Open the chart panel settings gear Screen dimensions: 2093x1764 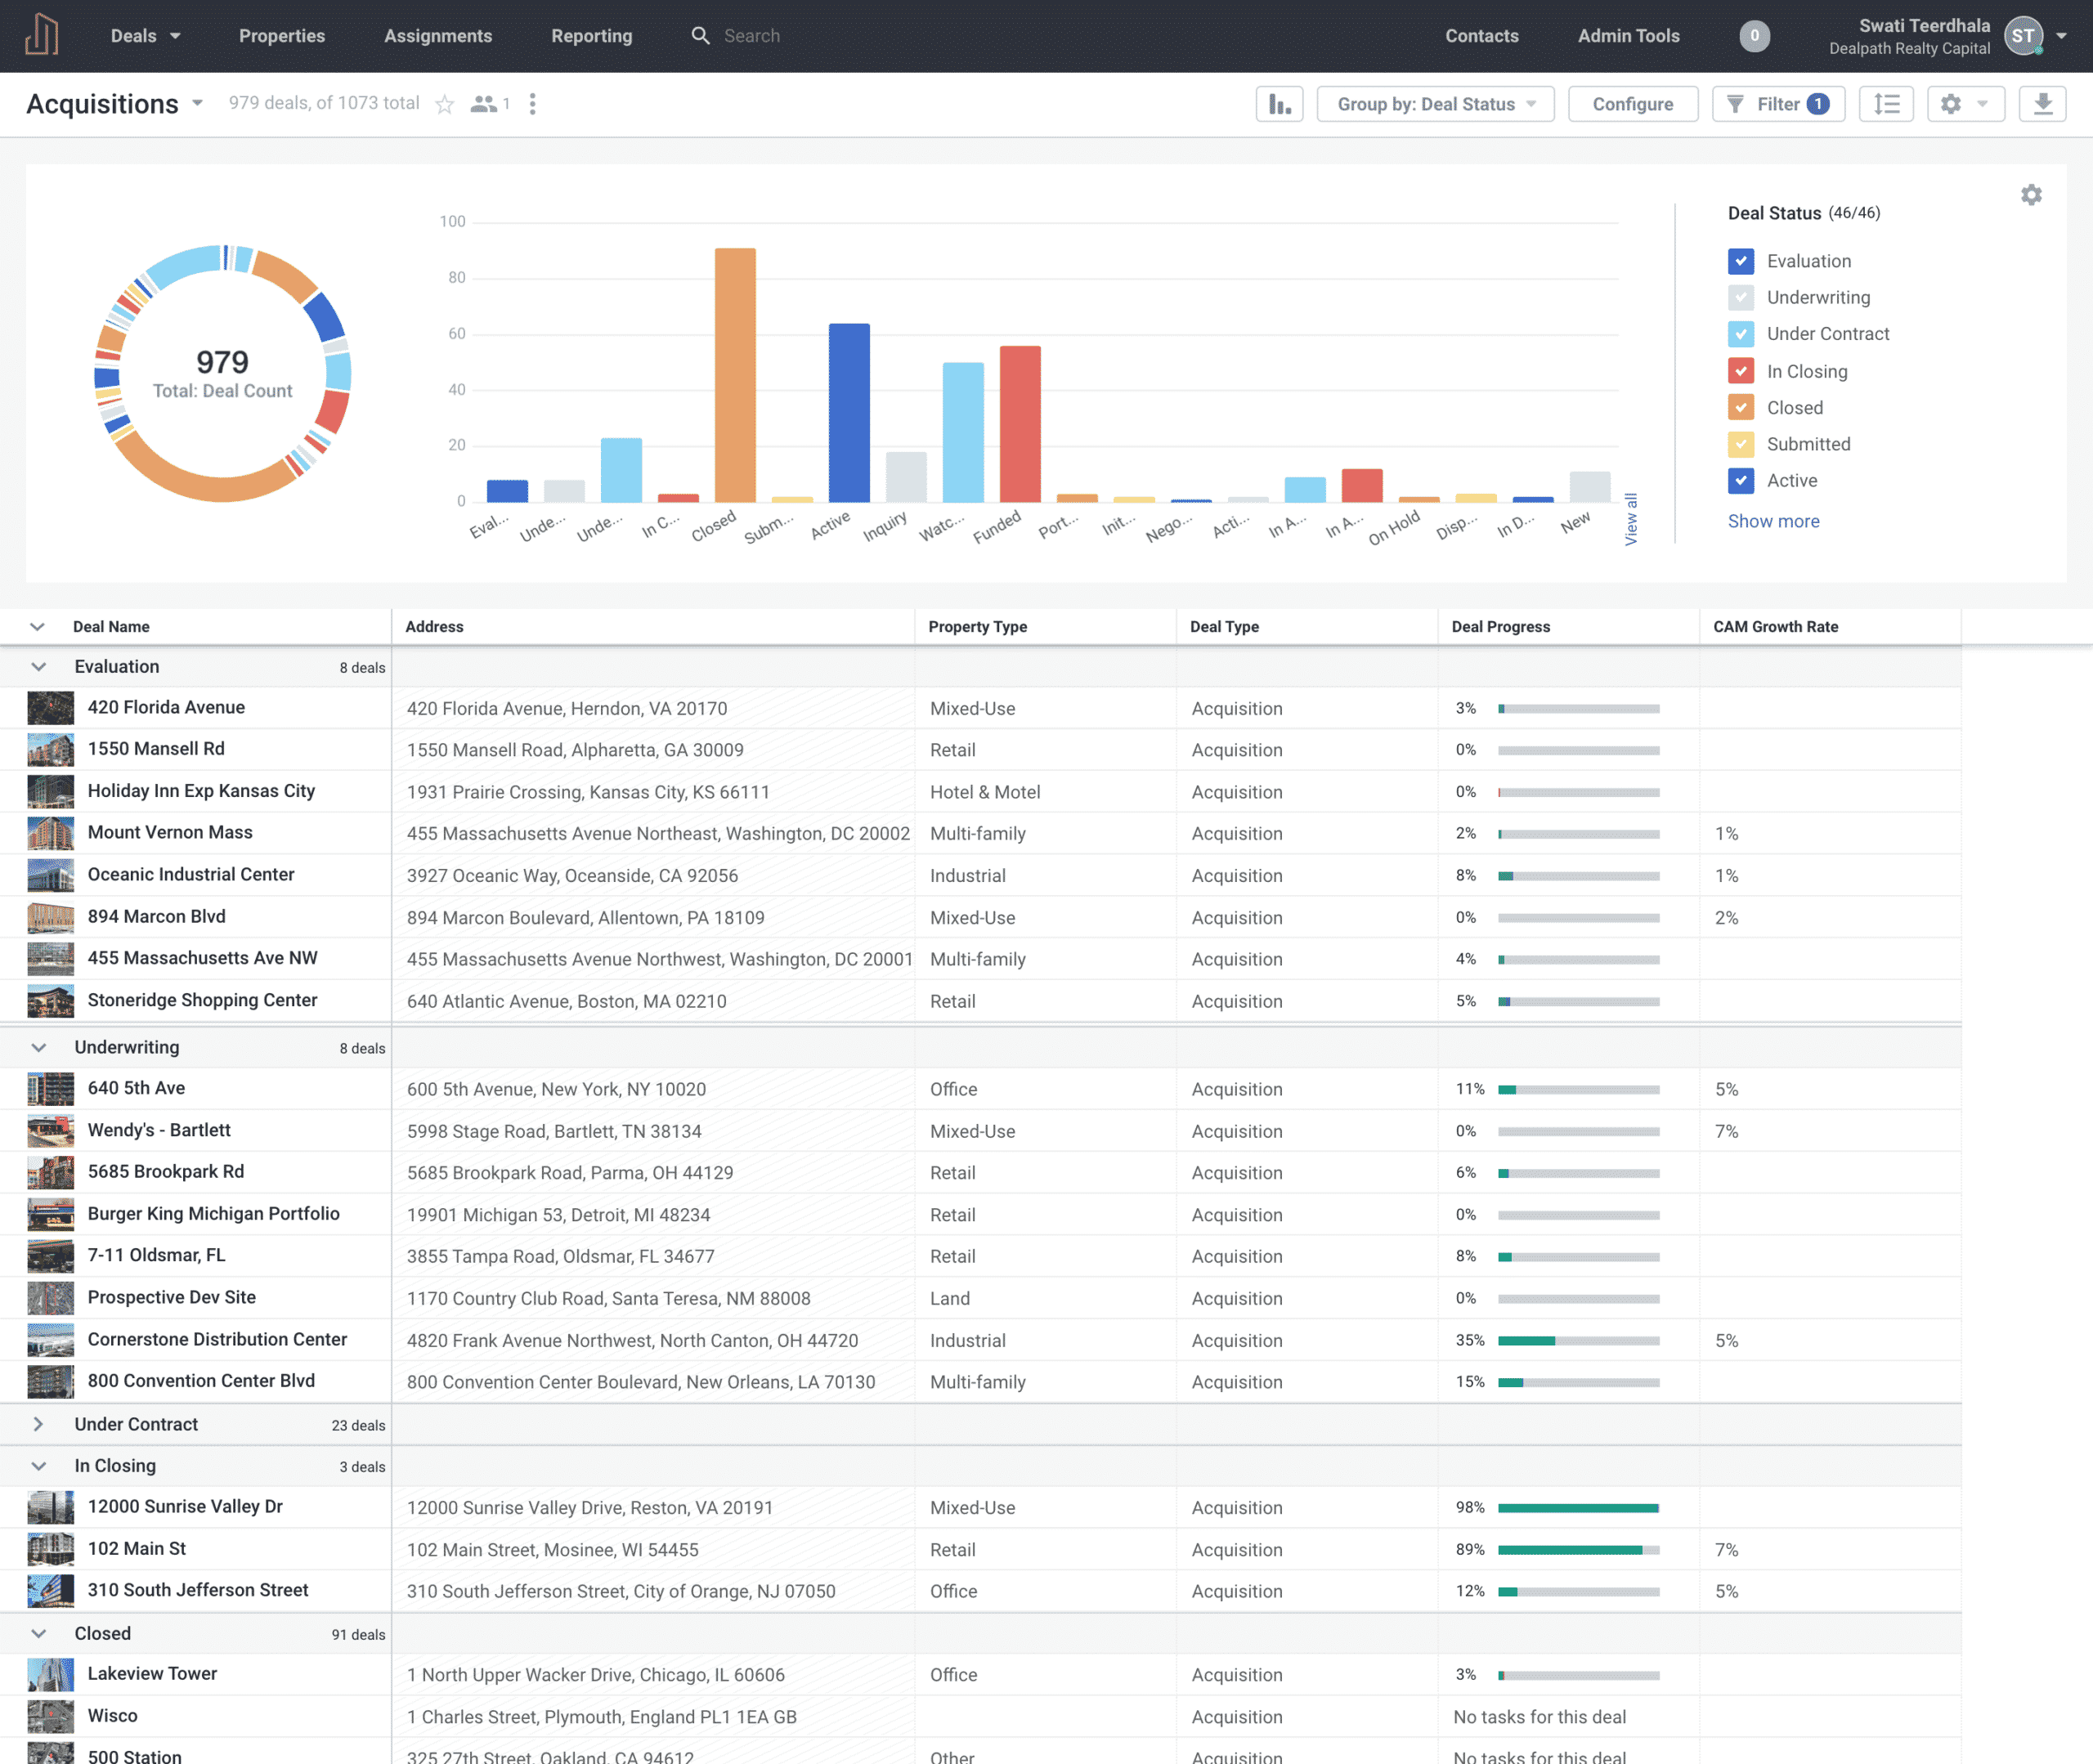[x=2031, y=194]
